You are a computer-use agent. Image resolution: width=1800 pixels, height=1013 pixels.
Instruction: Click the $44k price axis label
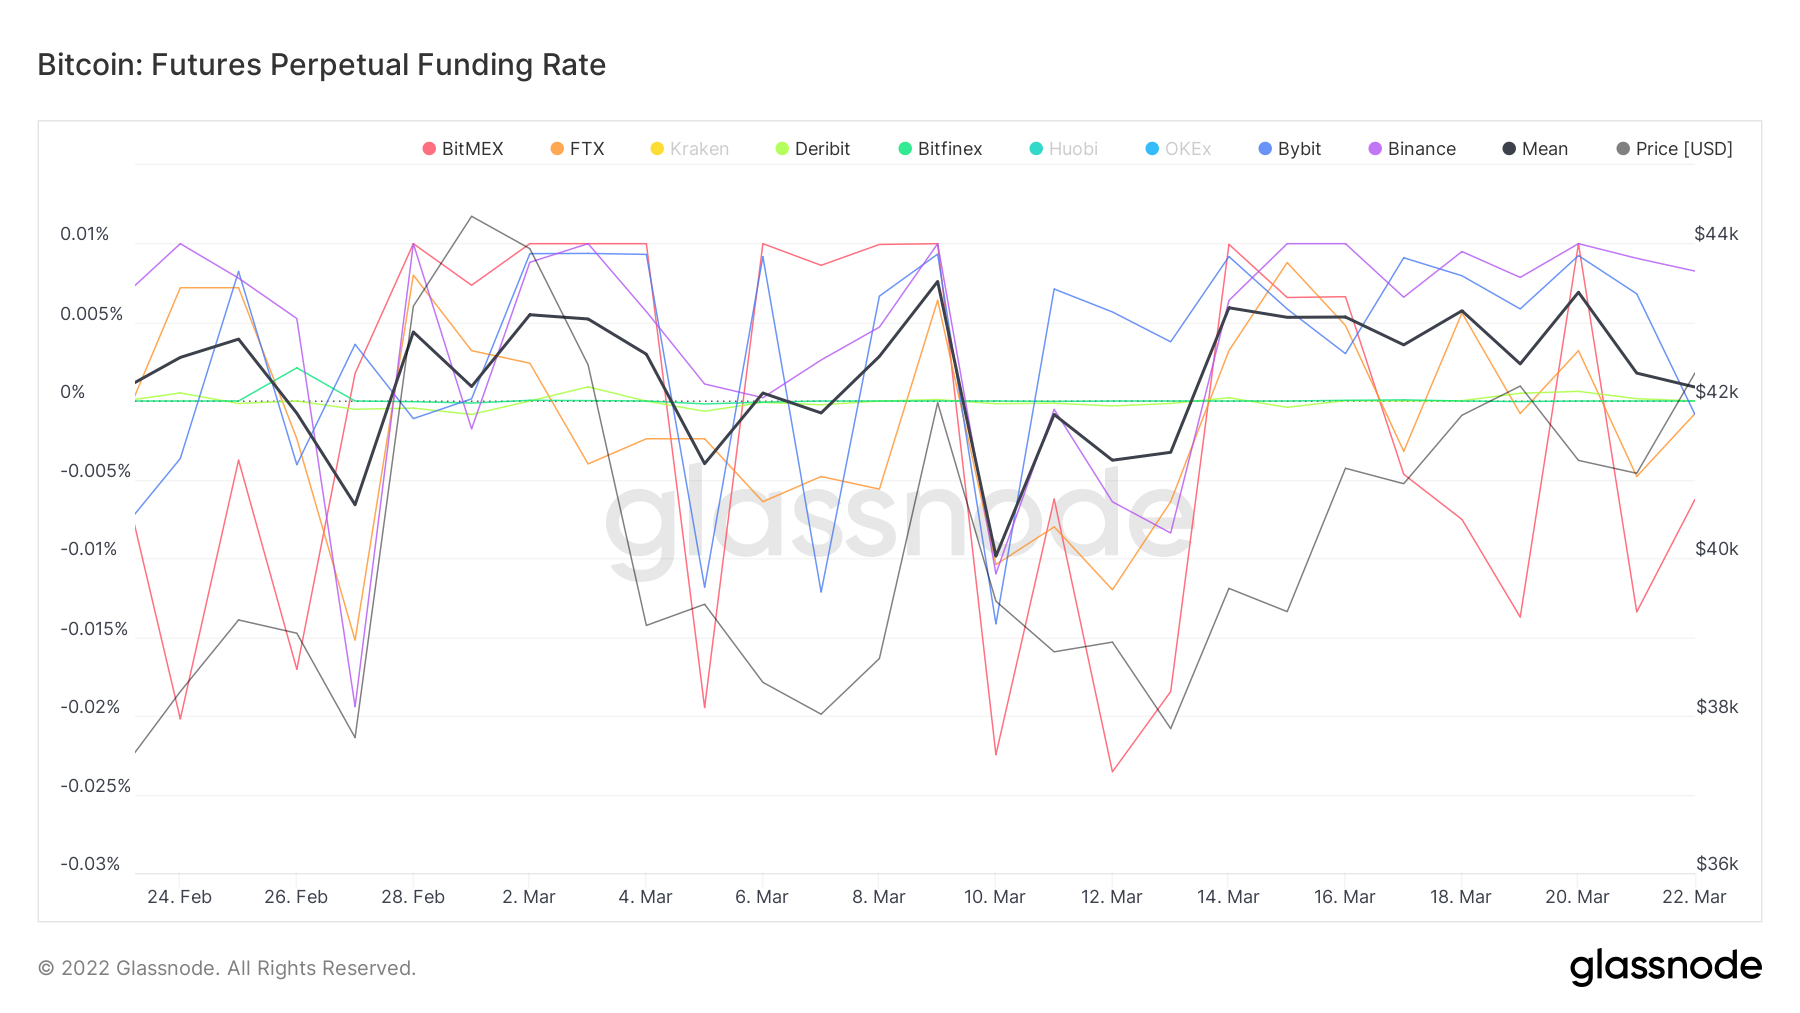(x=1716, y=234)
